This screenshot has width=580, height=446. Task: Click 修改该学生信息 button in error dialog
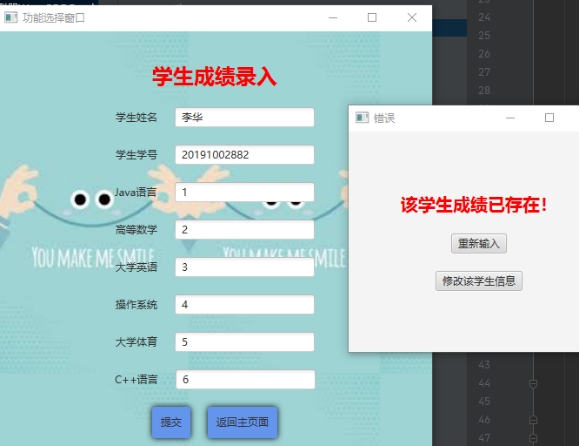tap(479, 281)
